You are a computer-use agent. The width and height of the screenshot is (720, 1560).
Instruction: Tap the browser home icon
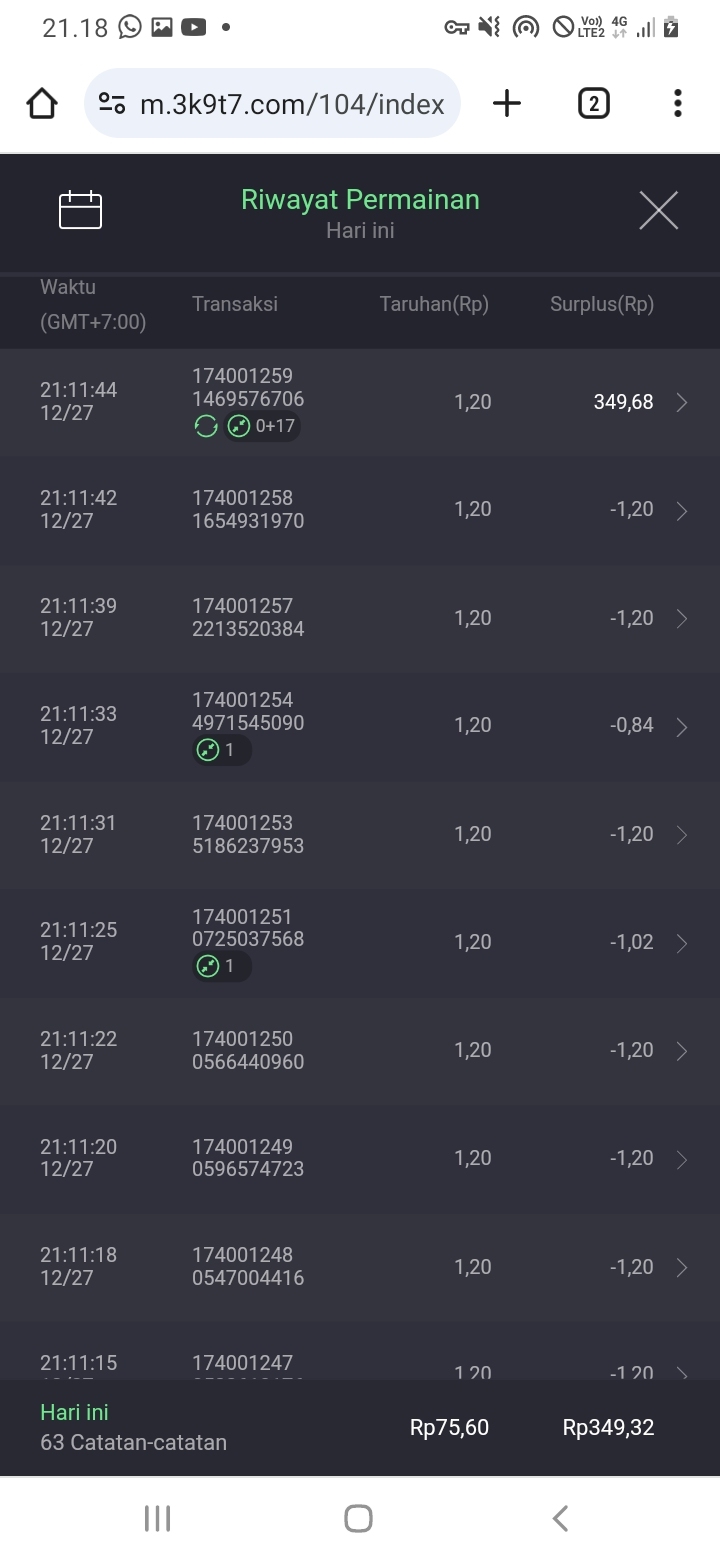42,103
